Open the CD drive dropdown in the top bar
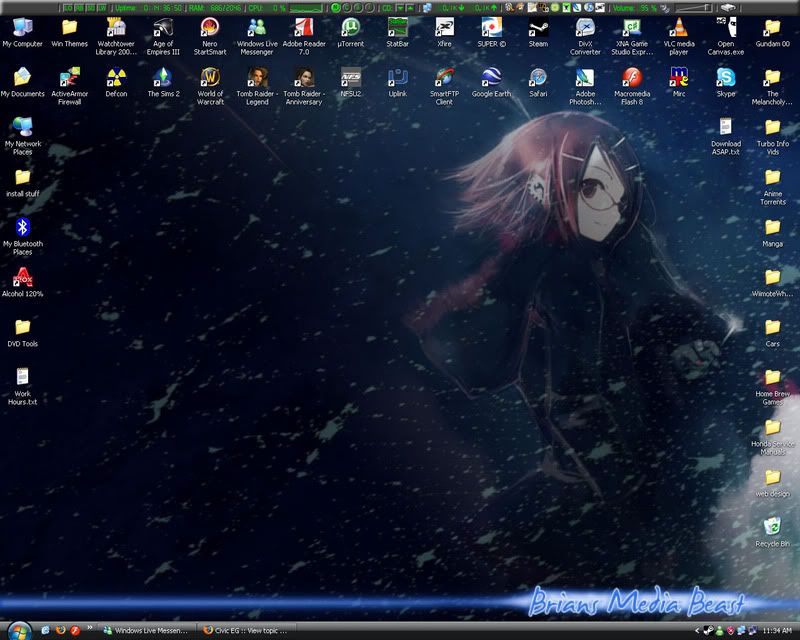The image size is (800, 640). tap(399, 8)
